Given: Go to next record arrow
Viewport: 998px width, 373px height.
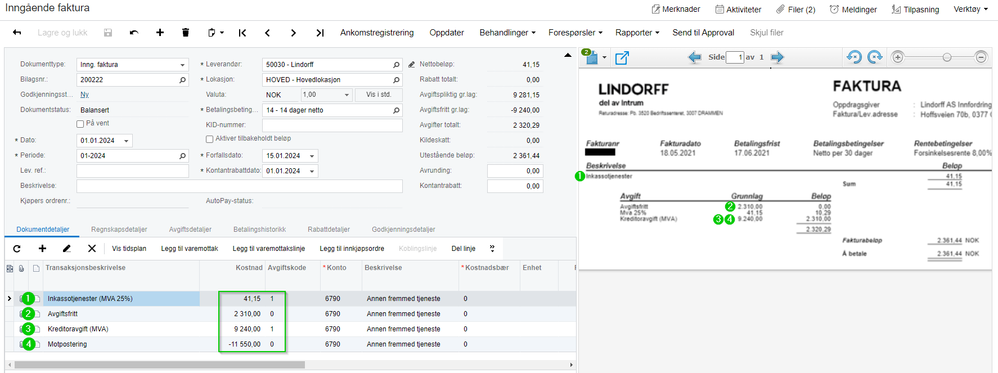Looking at the screenshot, I should click(x=293, y=32).
